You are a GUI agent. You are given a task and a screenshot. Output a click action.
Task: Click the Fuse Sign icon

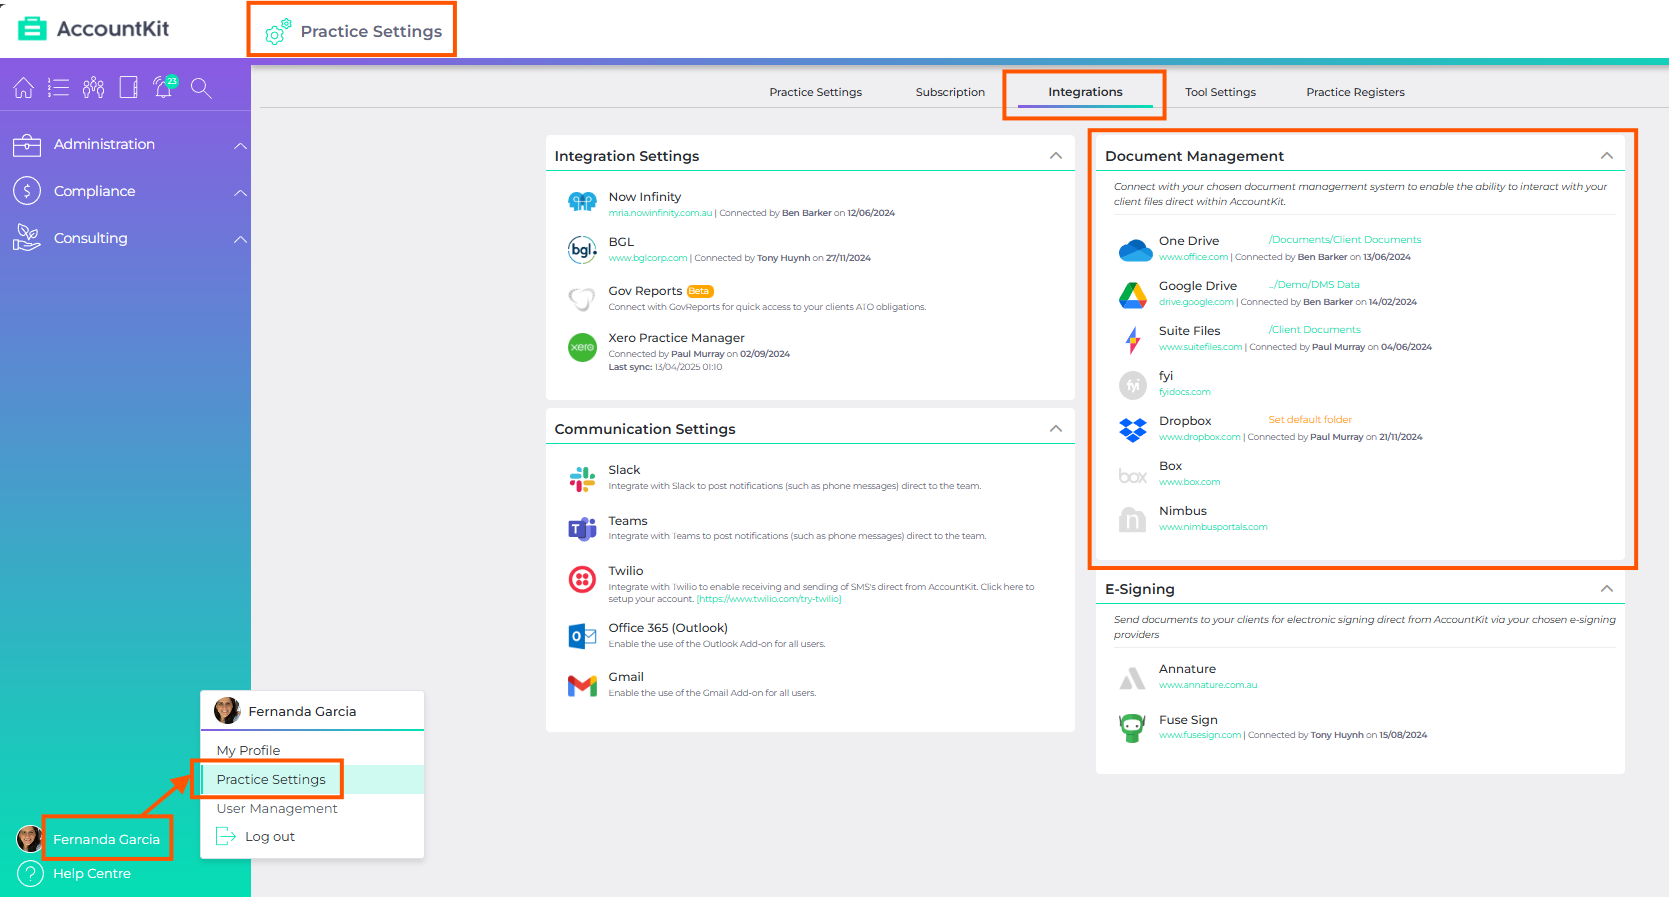(x=1132, y=728)
